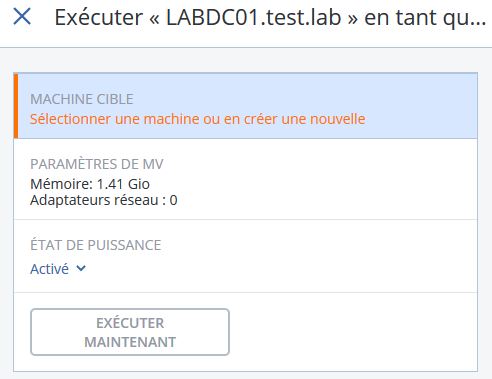Open the MACHINE CIBLE section
The width and height of the screenshot is (492, 379).
tap(246, 106)
